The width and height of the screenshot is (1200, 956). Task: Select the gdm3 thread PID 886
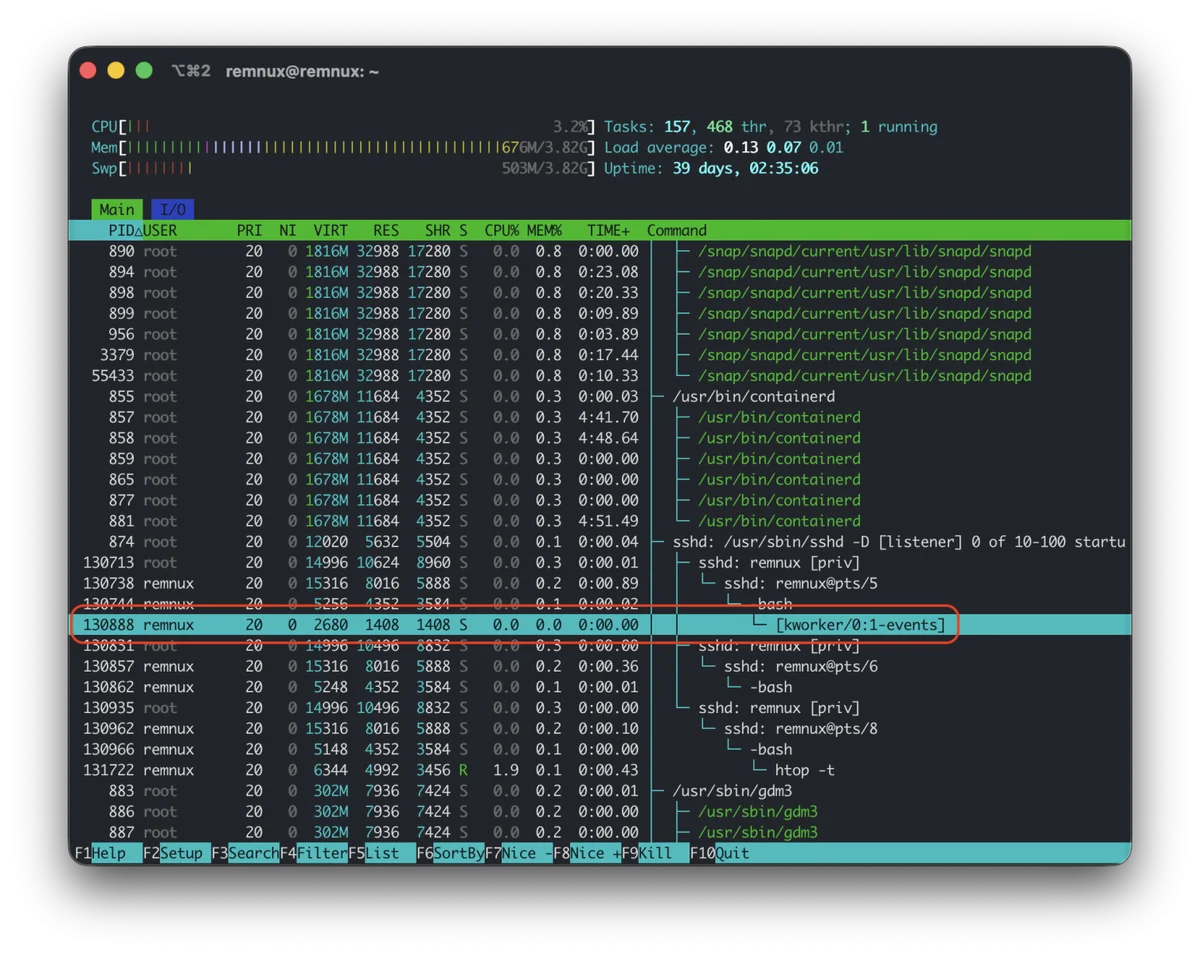pyautogui.click(x=600, y=812)
